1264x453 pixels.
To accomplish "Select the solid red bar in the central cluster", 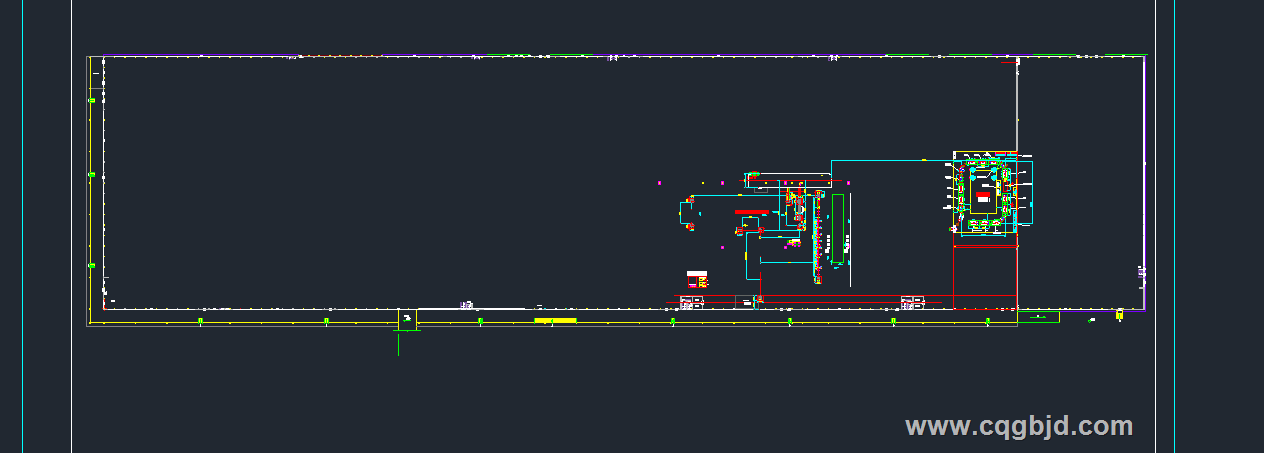I will 752,212.
